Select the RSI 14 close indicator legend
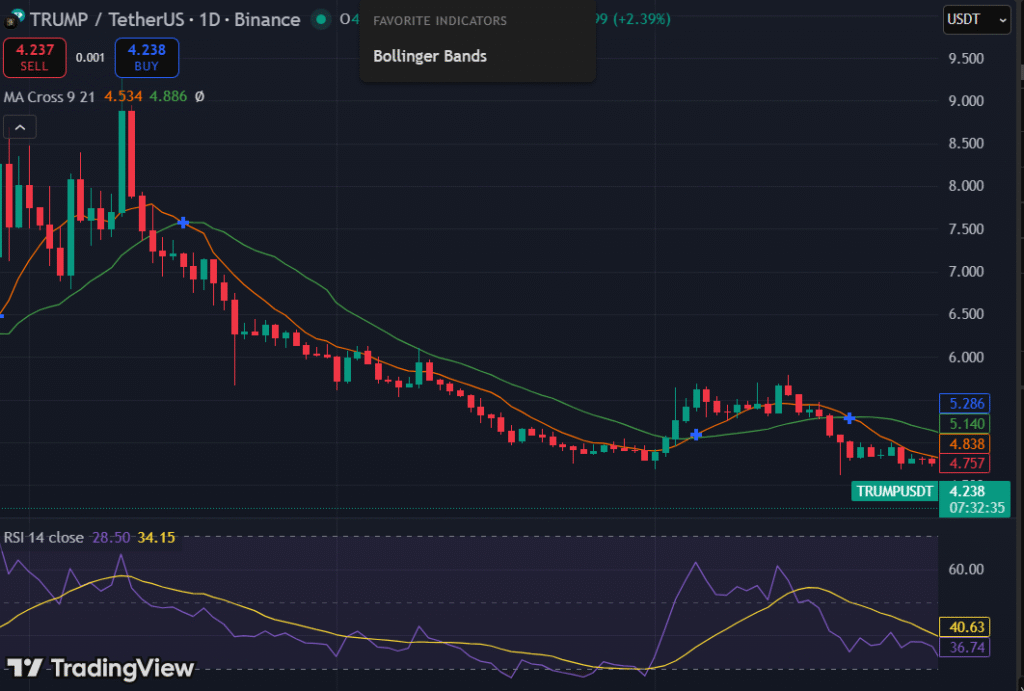 click(43, 537)
